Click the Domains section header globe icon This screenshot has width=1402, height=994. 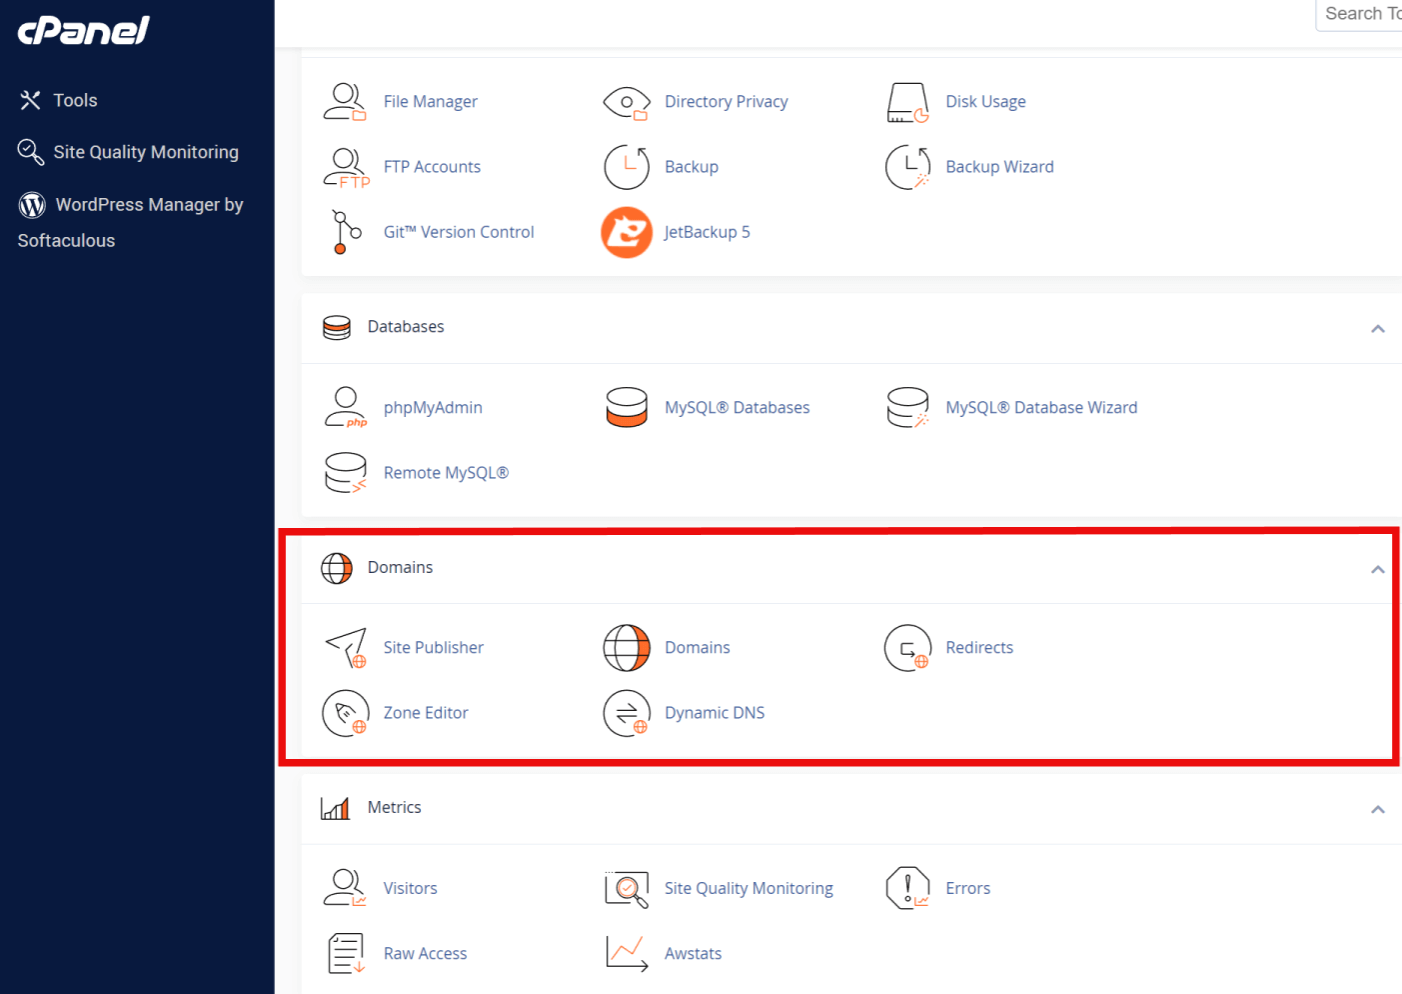pos(337,568)
